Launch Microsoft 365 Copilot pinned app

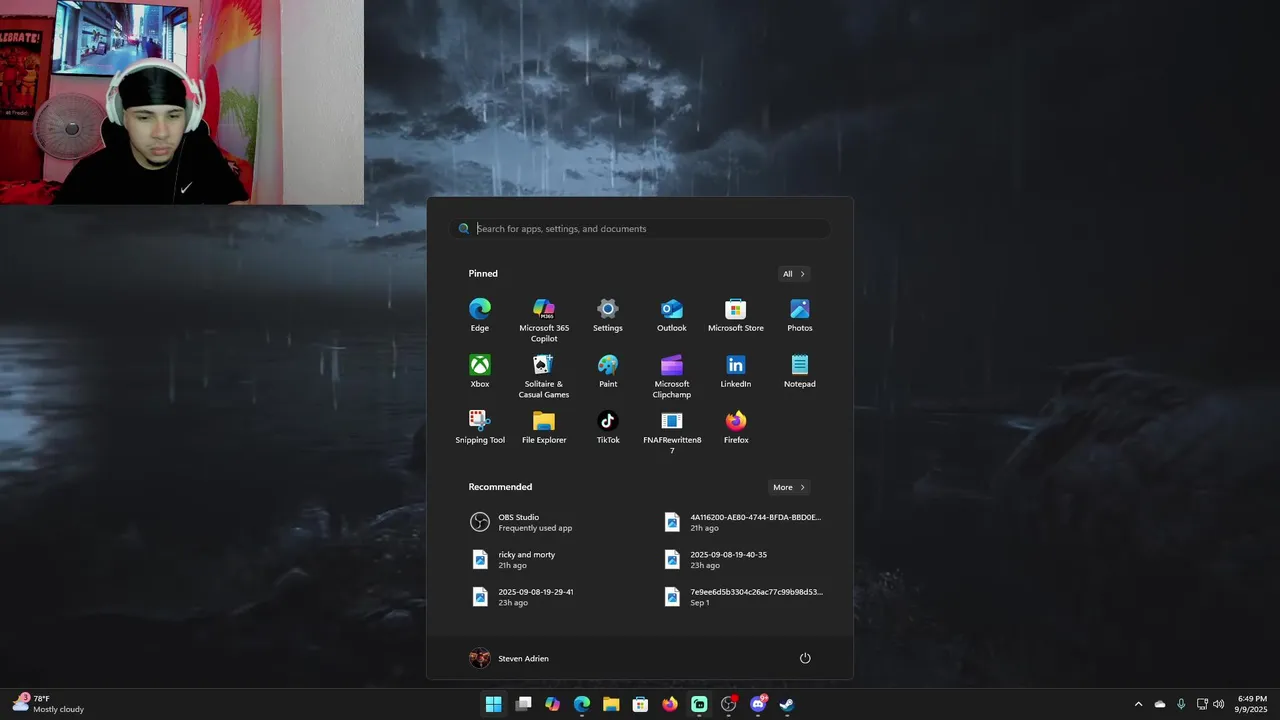544,320
